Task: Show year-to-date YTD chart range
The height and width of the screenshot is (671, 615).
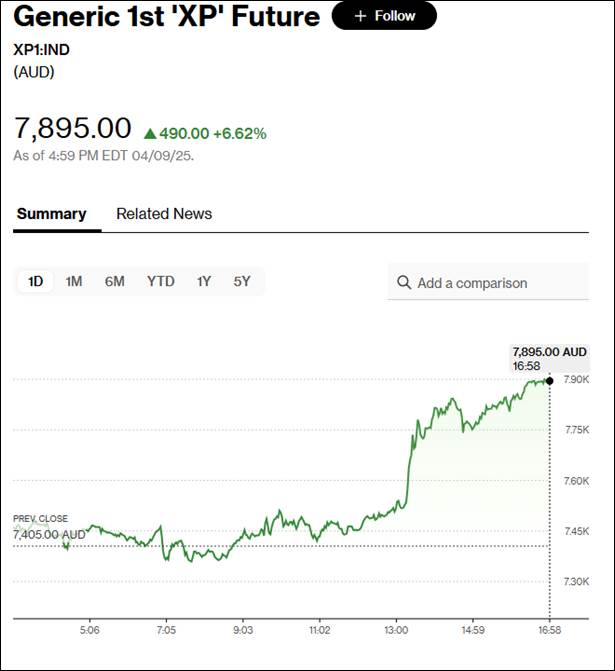Action: point(160,281)
